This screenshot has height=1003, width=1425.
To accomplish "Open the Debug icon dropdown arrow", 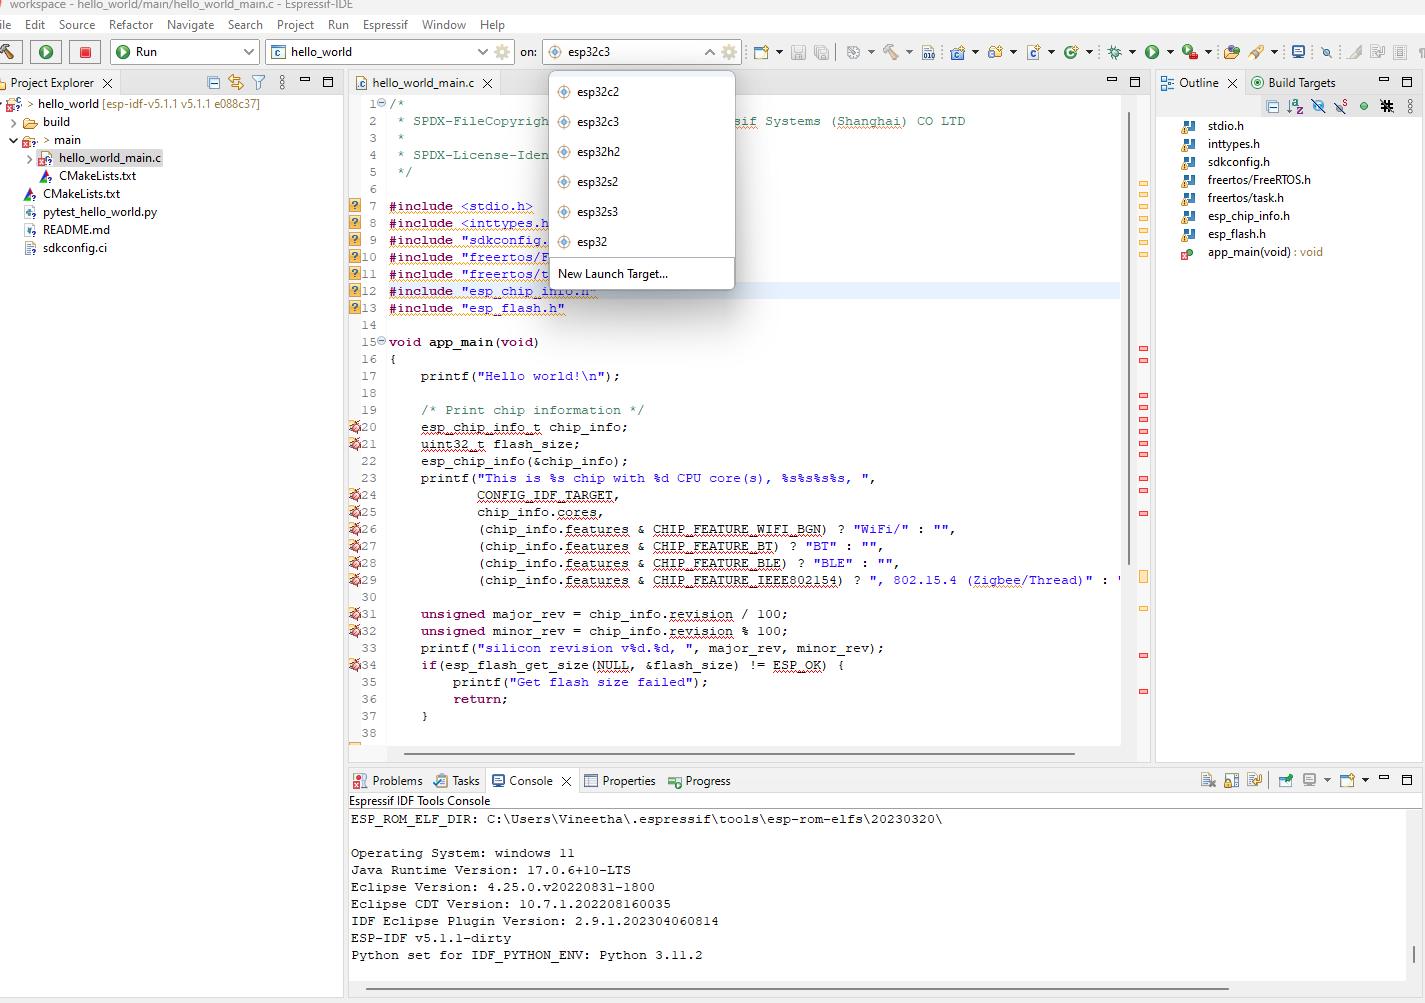I will tap(1132, 52).
